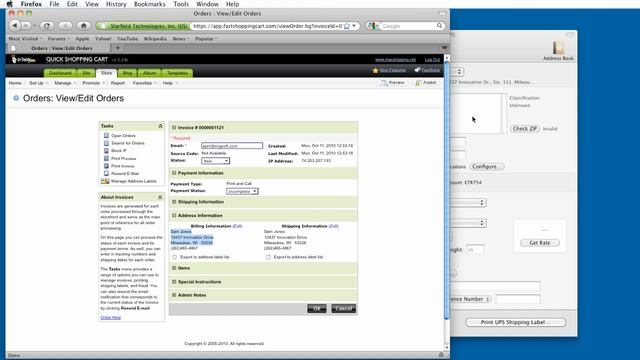Viewport: 640px width, 360px height.
Task: Click the Search for Orders task icon
Action: point(106,143)
